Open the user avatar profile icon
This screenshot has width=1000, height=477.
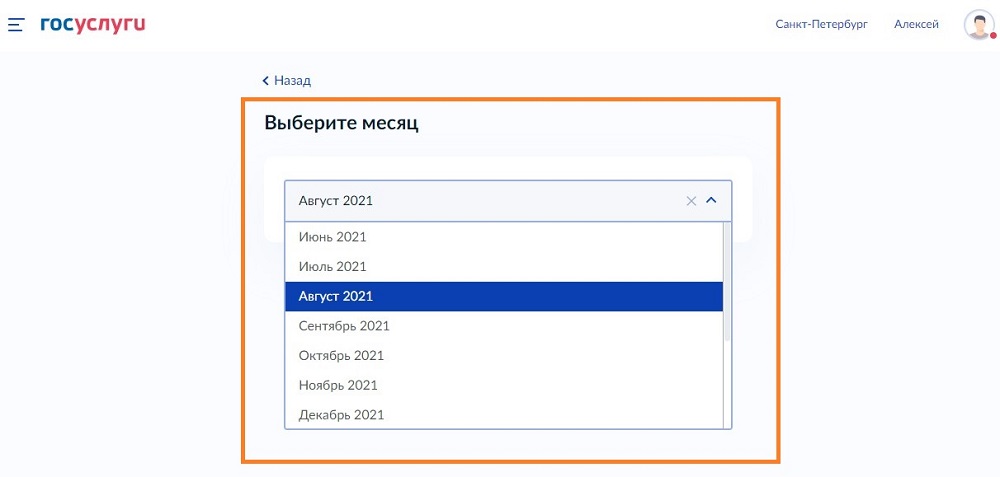click(979, 25)
